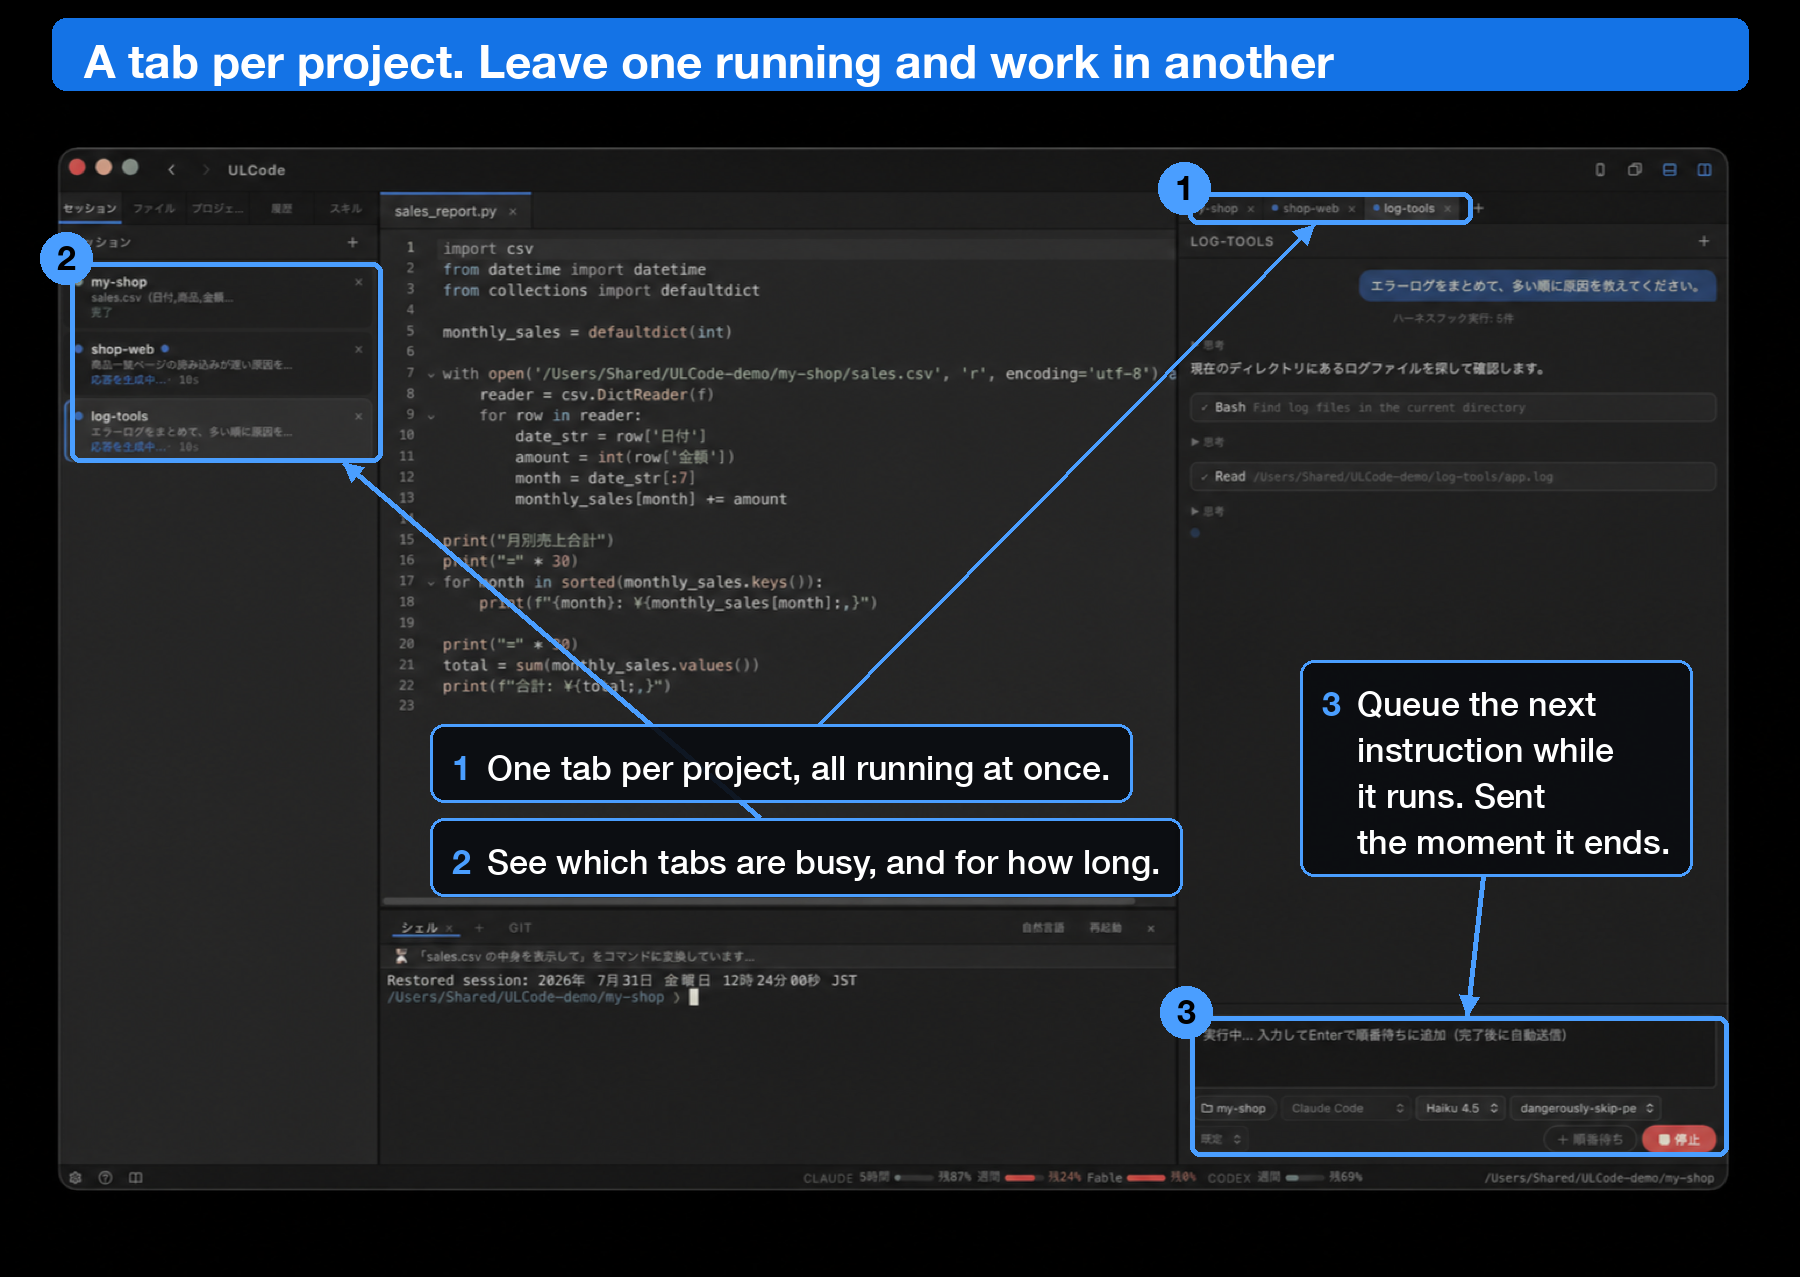The height and width of the screenshot is (1277, 1800).
Task: Go back with the left chevron beside ULCode
Action: tap(172, 170)
